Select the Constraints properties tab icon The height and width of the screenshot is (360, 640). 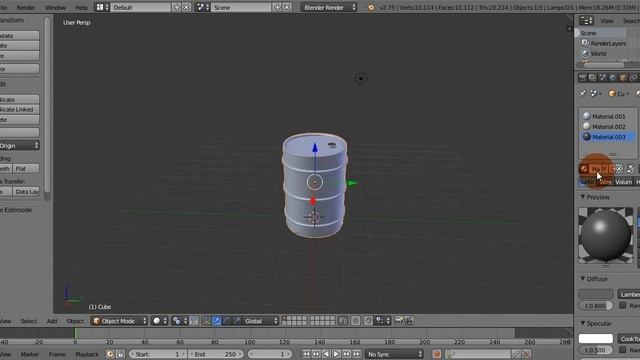pos(633,78)
